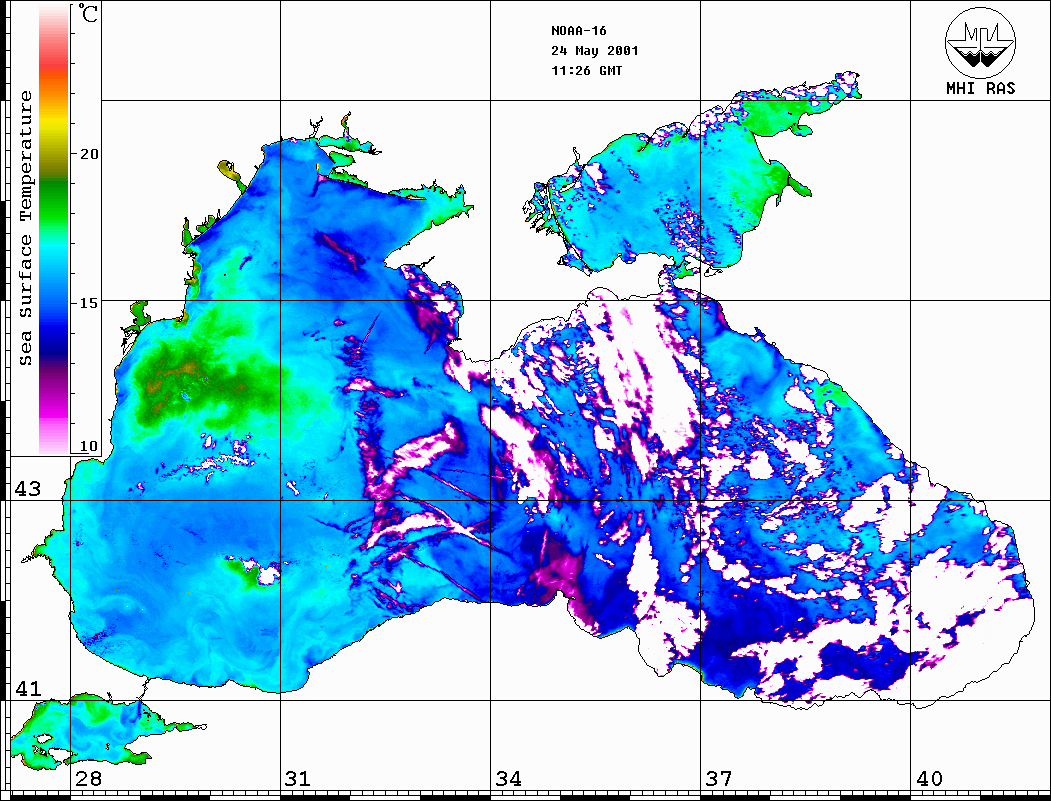Click the '10' value on temperature scale

[x=88, y=446]
